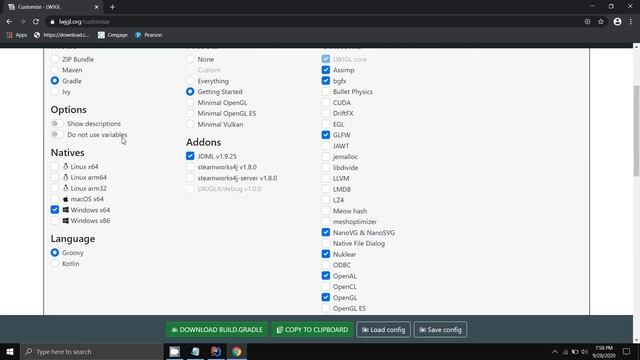Show hidden system tray icons
640x360 pixels.
tap(555, 351)
